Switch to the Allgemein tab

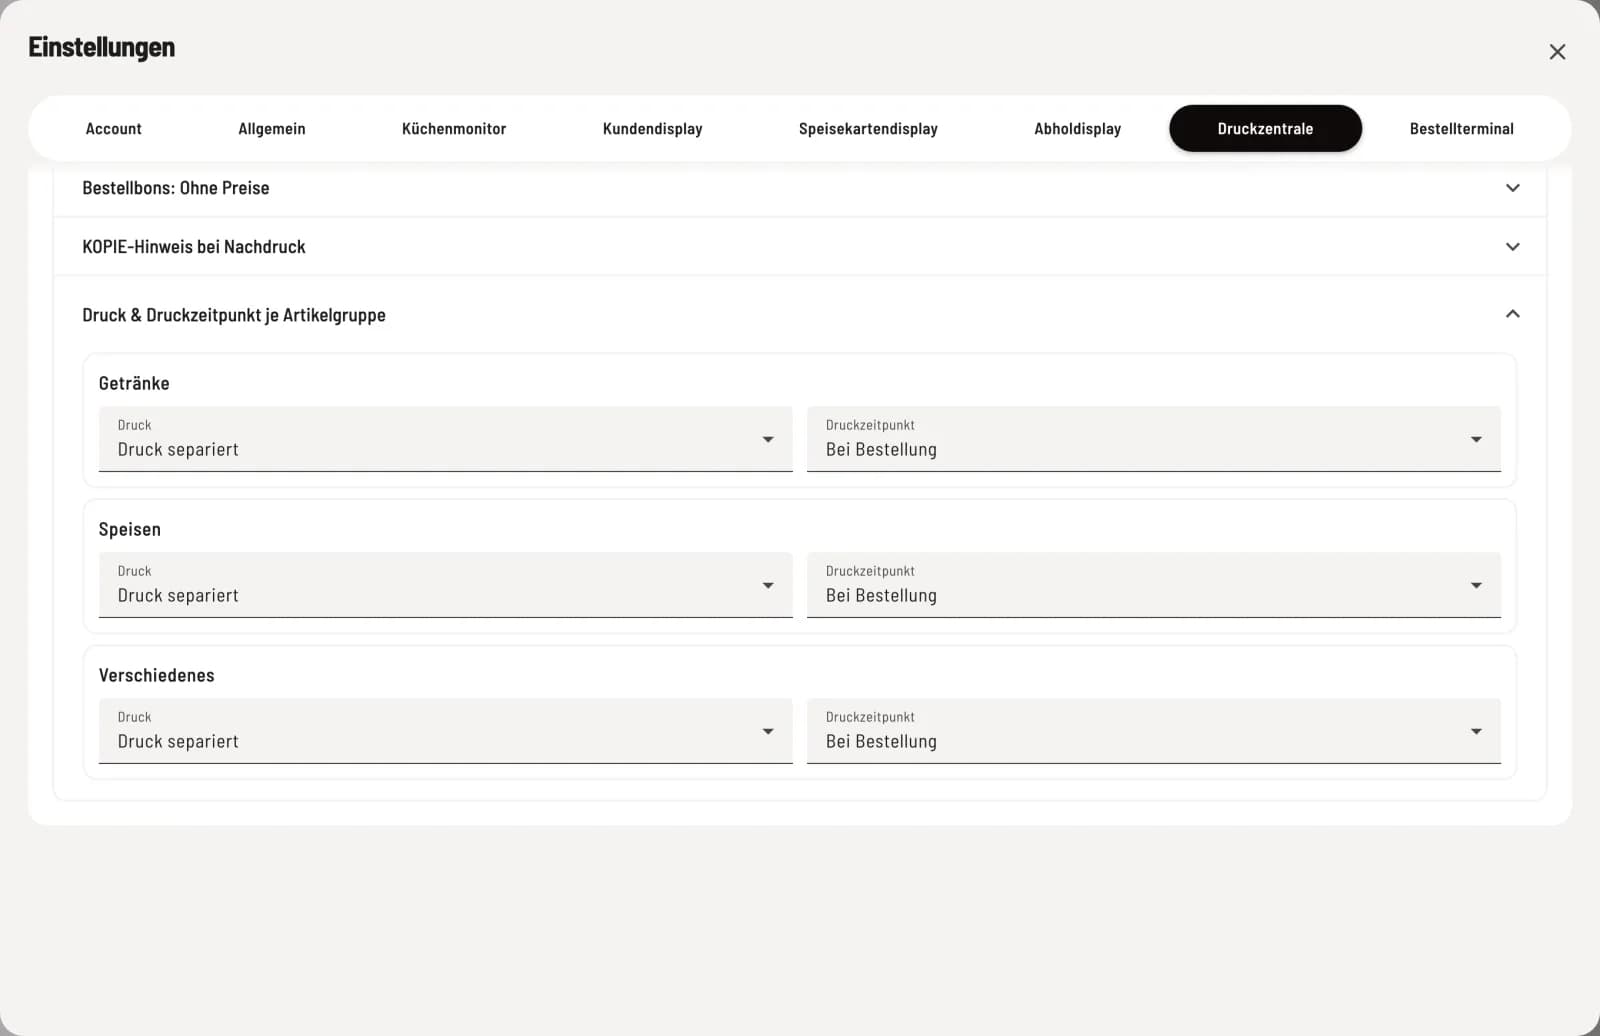click(x=272, y=129)
